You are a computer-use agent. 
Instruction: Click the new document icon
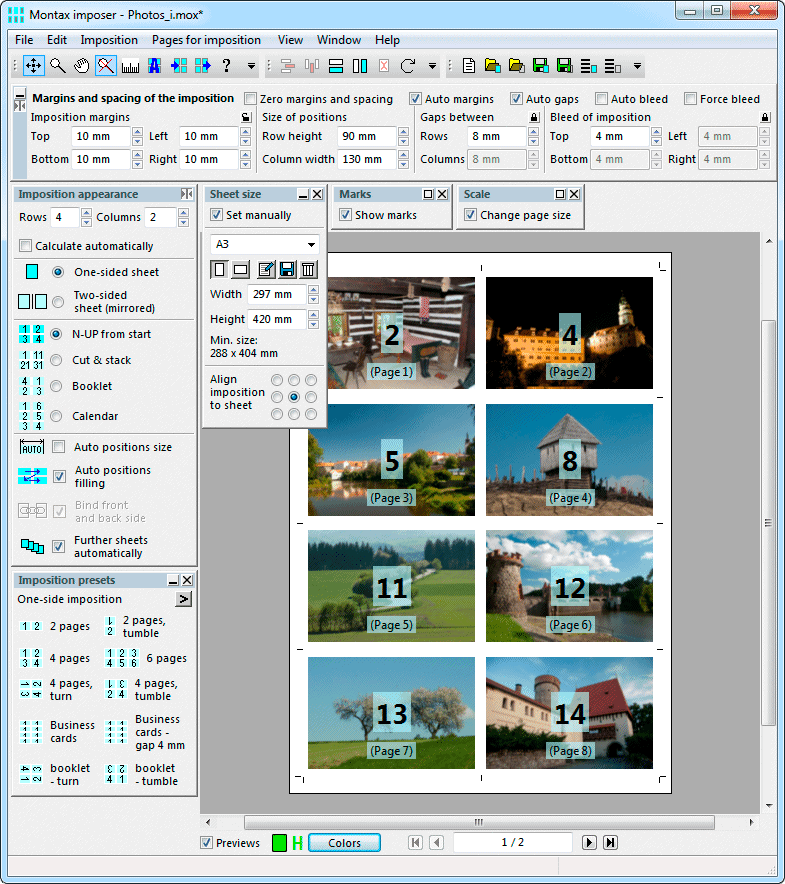[x=468, y=66]
